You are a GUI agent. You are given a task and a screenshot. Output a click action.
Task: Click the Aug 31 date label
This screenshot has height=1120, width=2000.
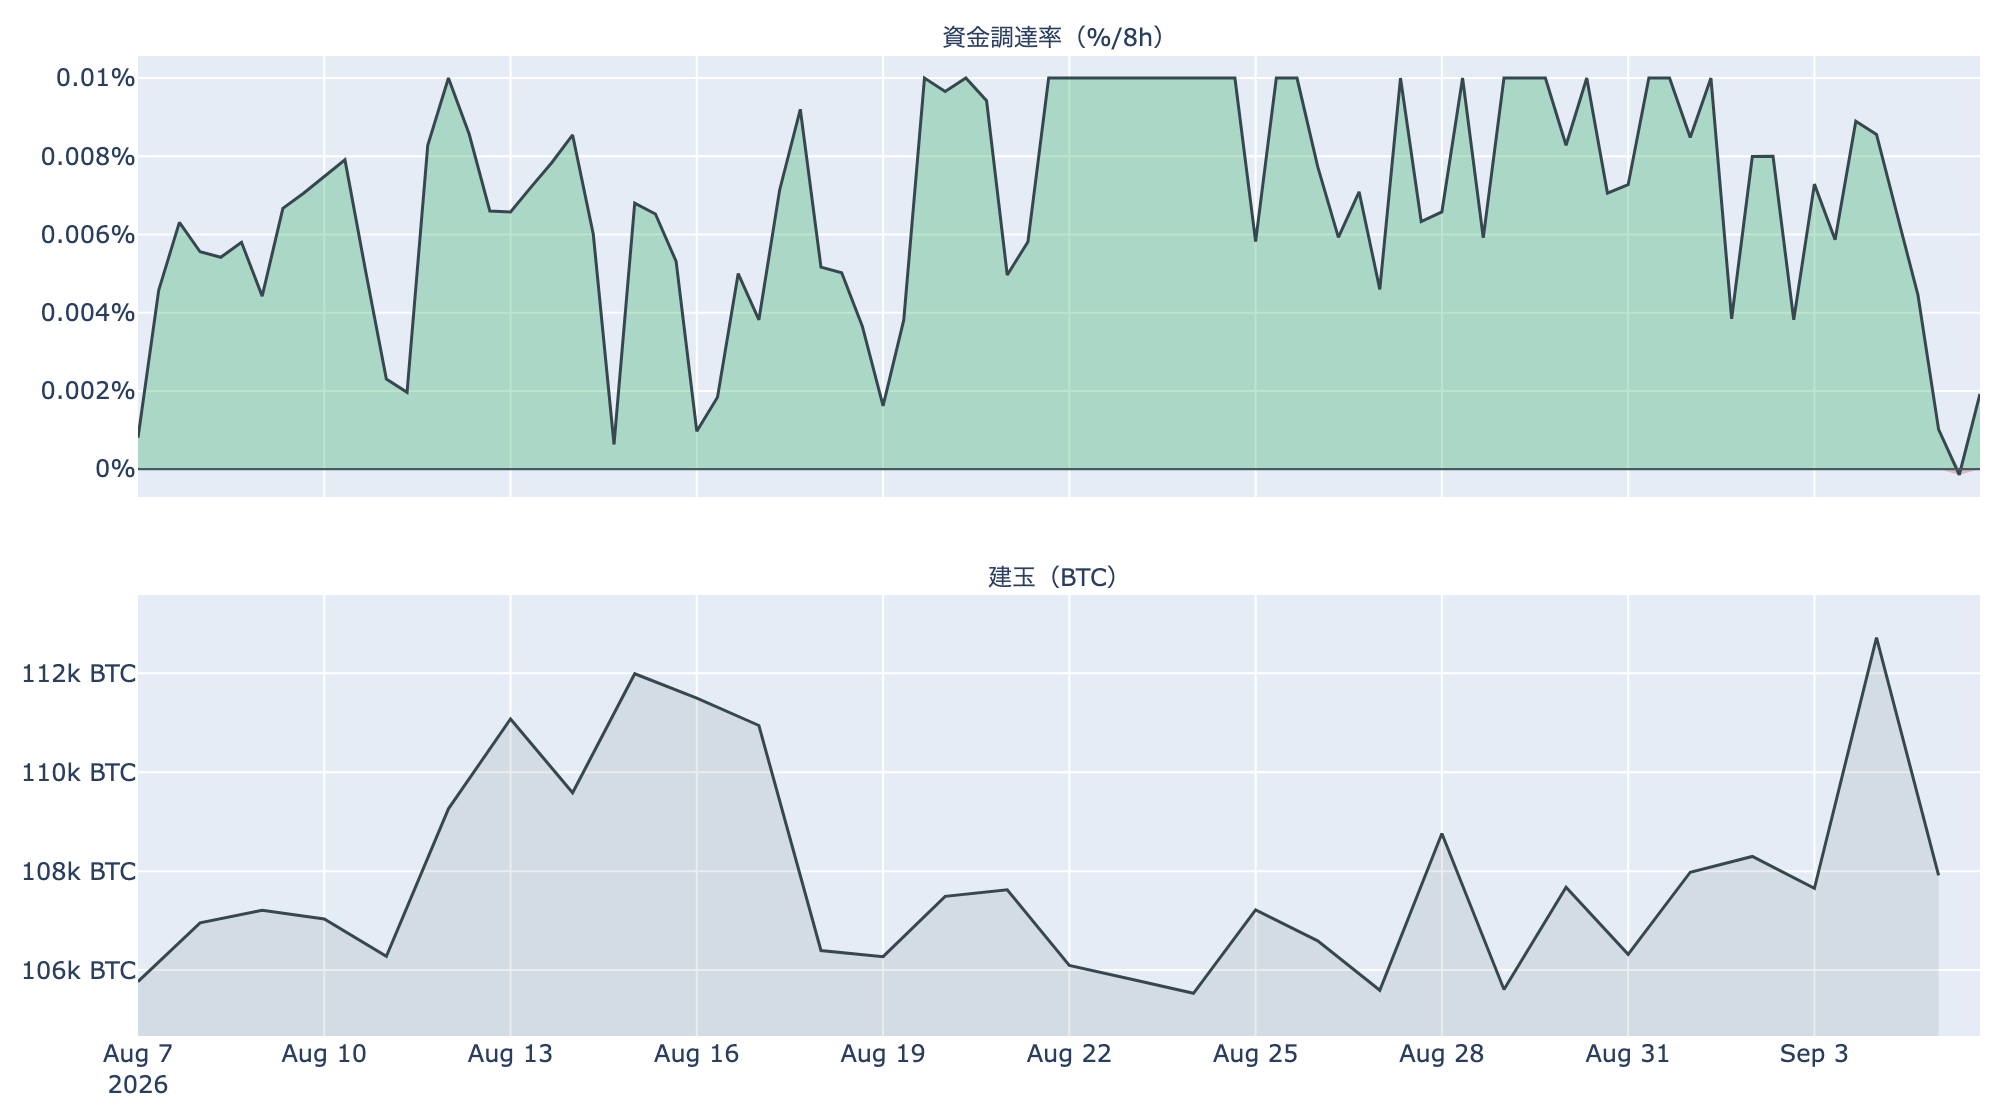1628,1054
